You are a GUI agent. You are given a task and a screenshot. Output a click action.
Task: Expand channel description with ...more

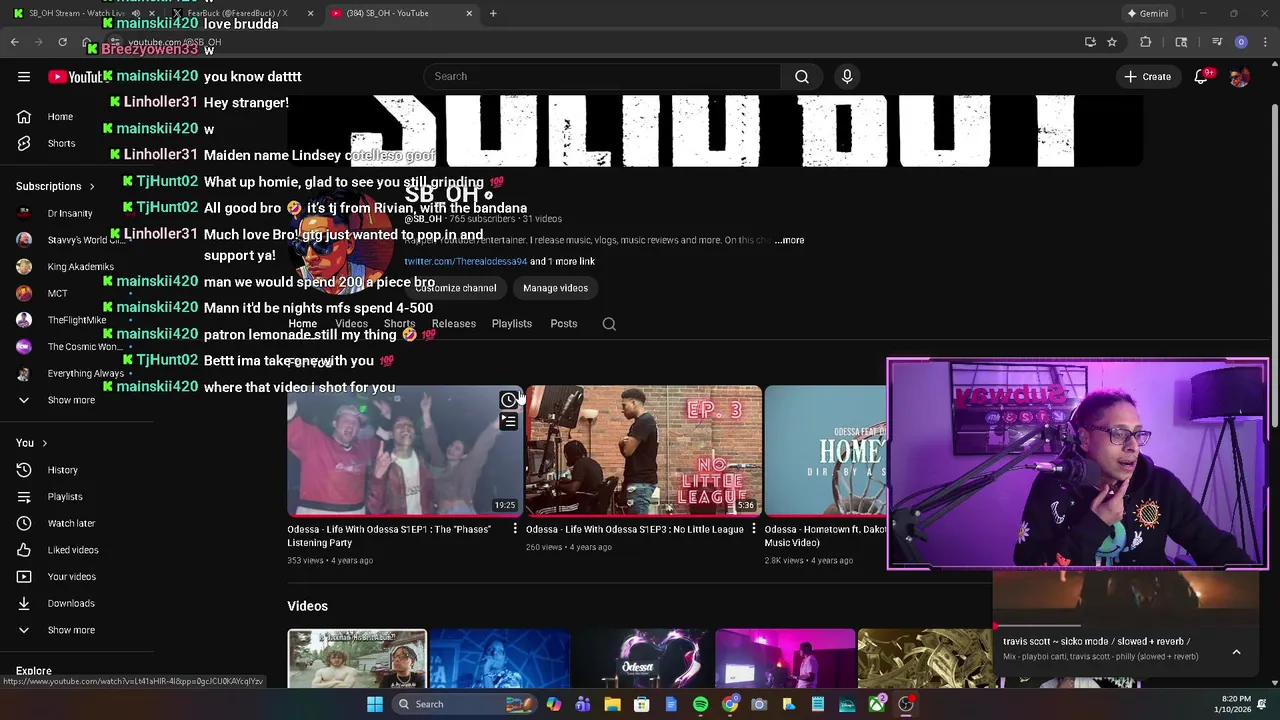tap(789, 240)
